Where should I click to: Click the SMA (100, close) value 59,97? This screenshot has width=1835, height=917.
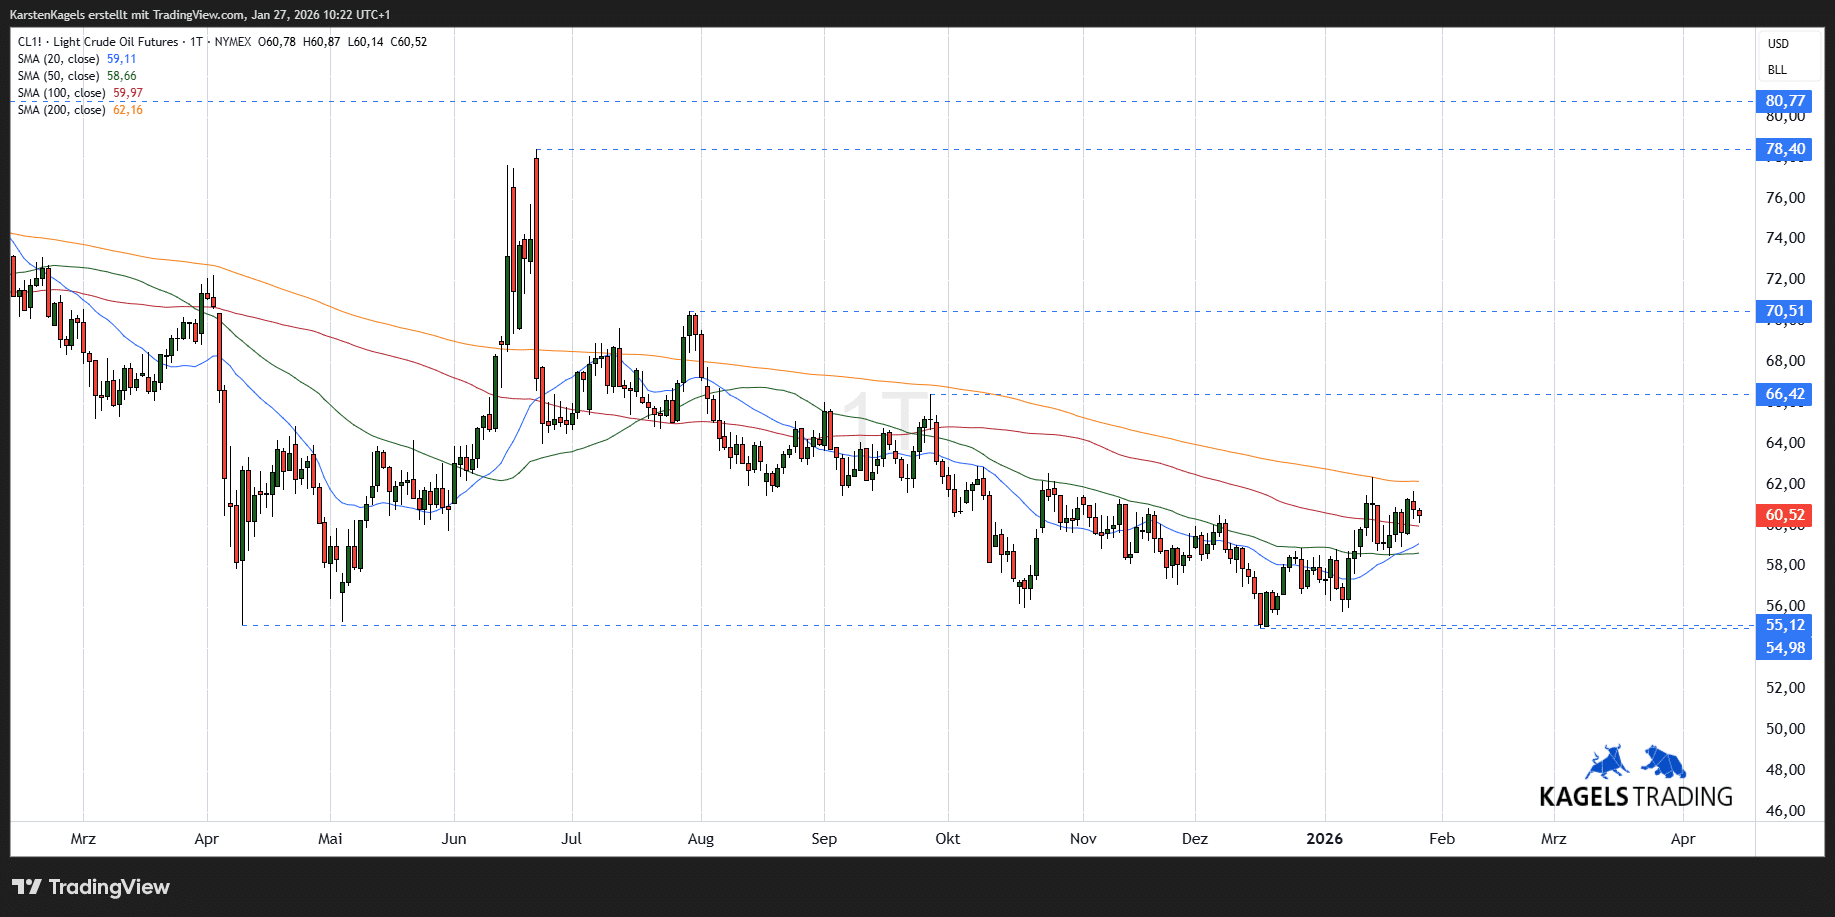[x=127, y=93]
